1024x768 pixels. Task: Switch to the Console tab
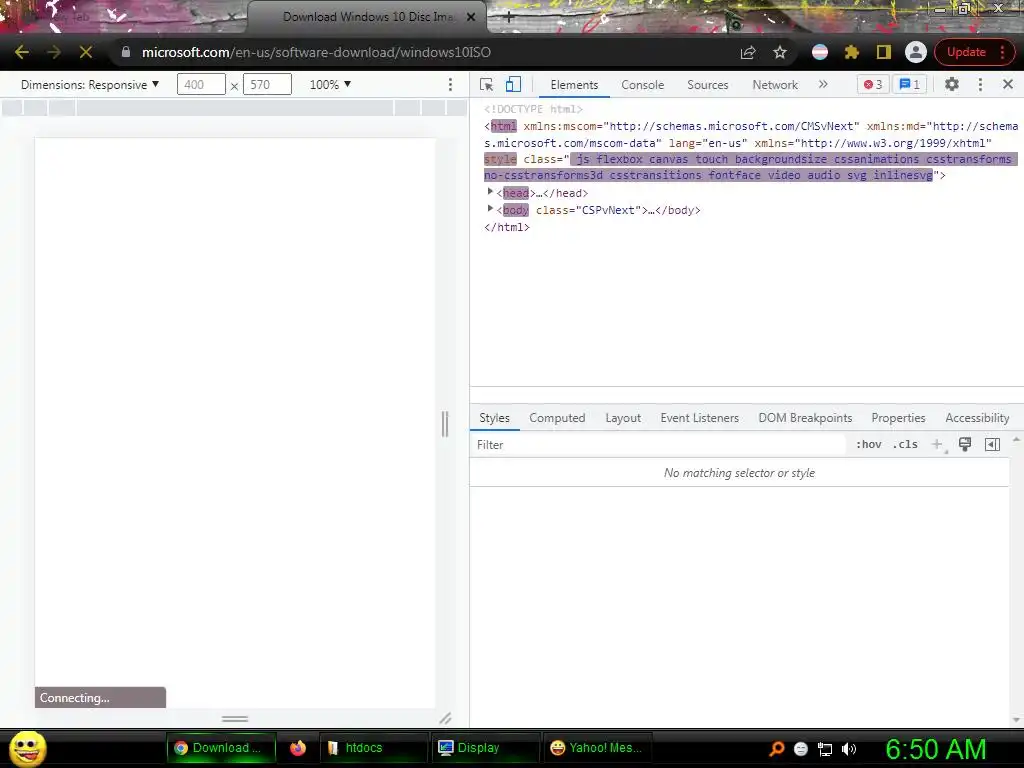pyautogui.click(x=643, y=85)
